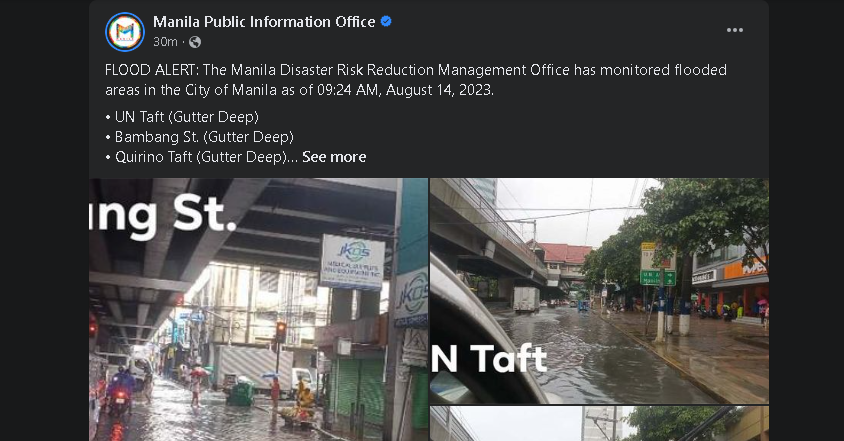Screen dimensions: 844x441
Task: Click the 'ng St.' caption overlay text
Action: click(161, 214)
